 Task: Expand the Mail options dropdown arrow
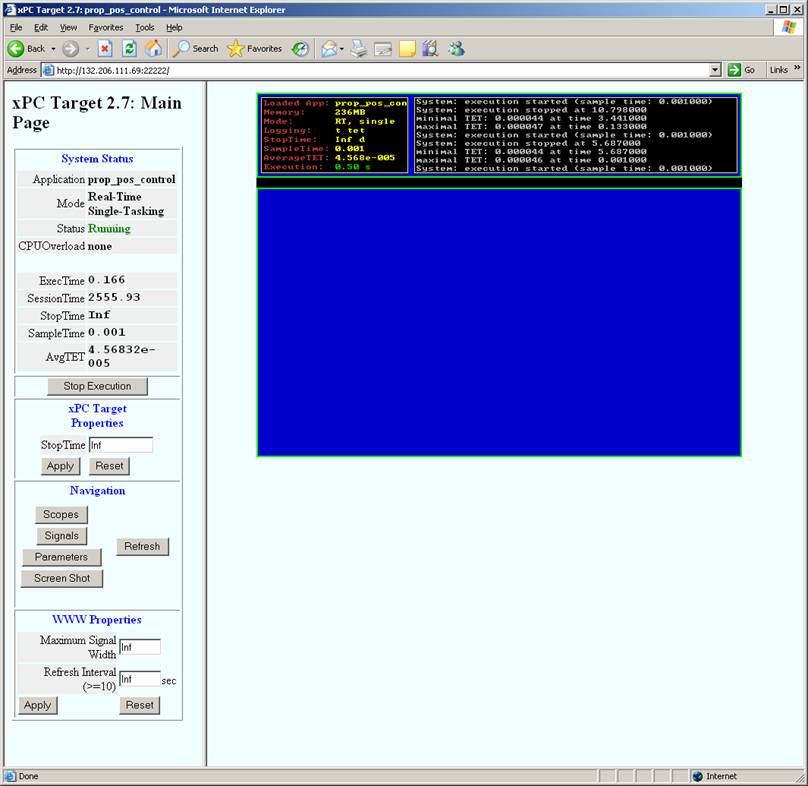[342, 49]
